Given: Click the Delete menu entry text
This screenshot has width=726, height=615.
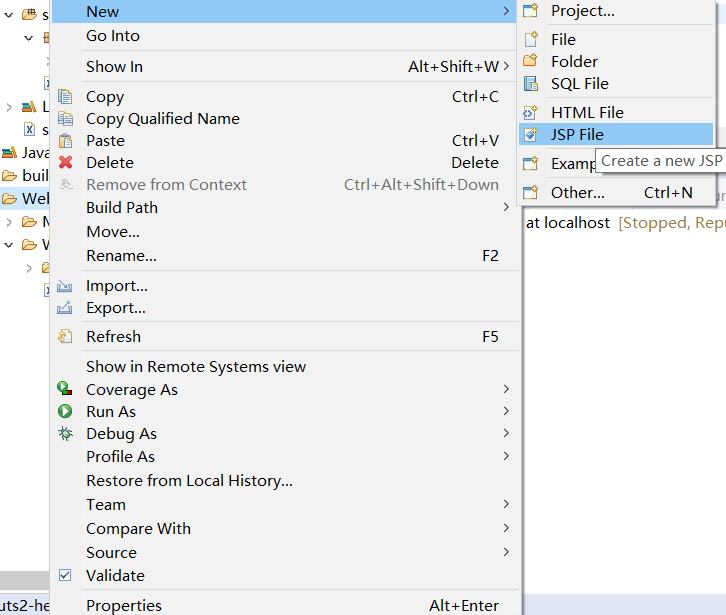Looking at the screenshot, I should point(110,163).
